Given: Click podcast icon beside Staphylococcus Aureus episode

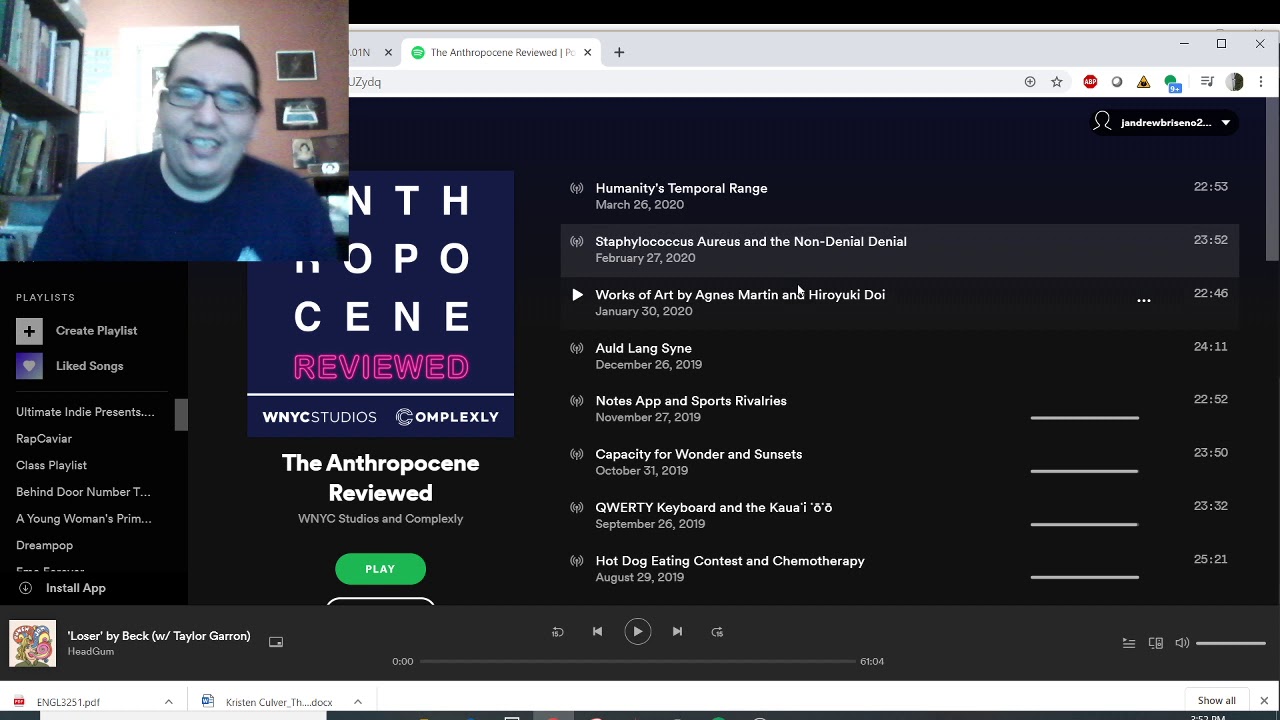Looking at the screenshot, I should coord(577,241).
